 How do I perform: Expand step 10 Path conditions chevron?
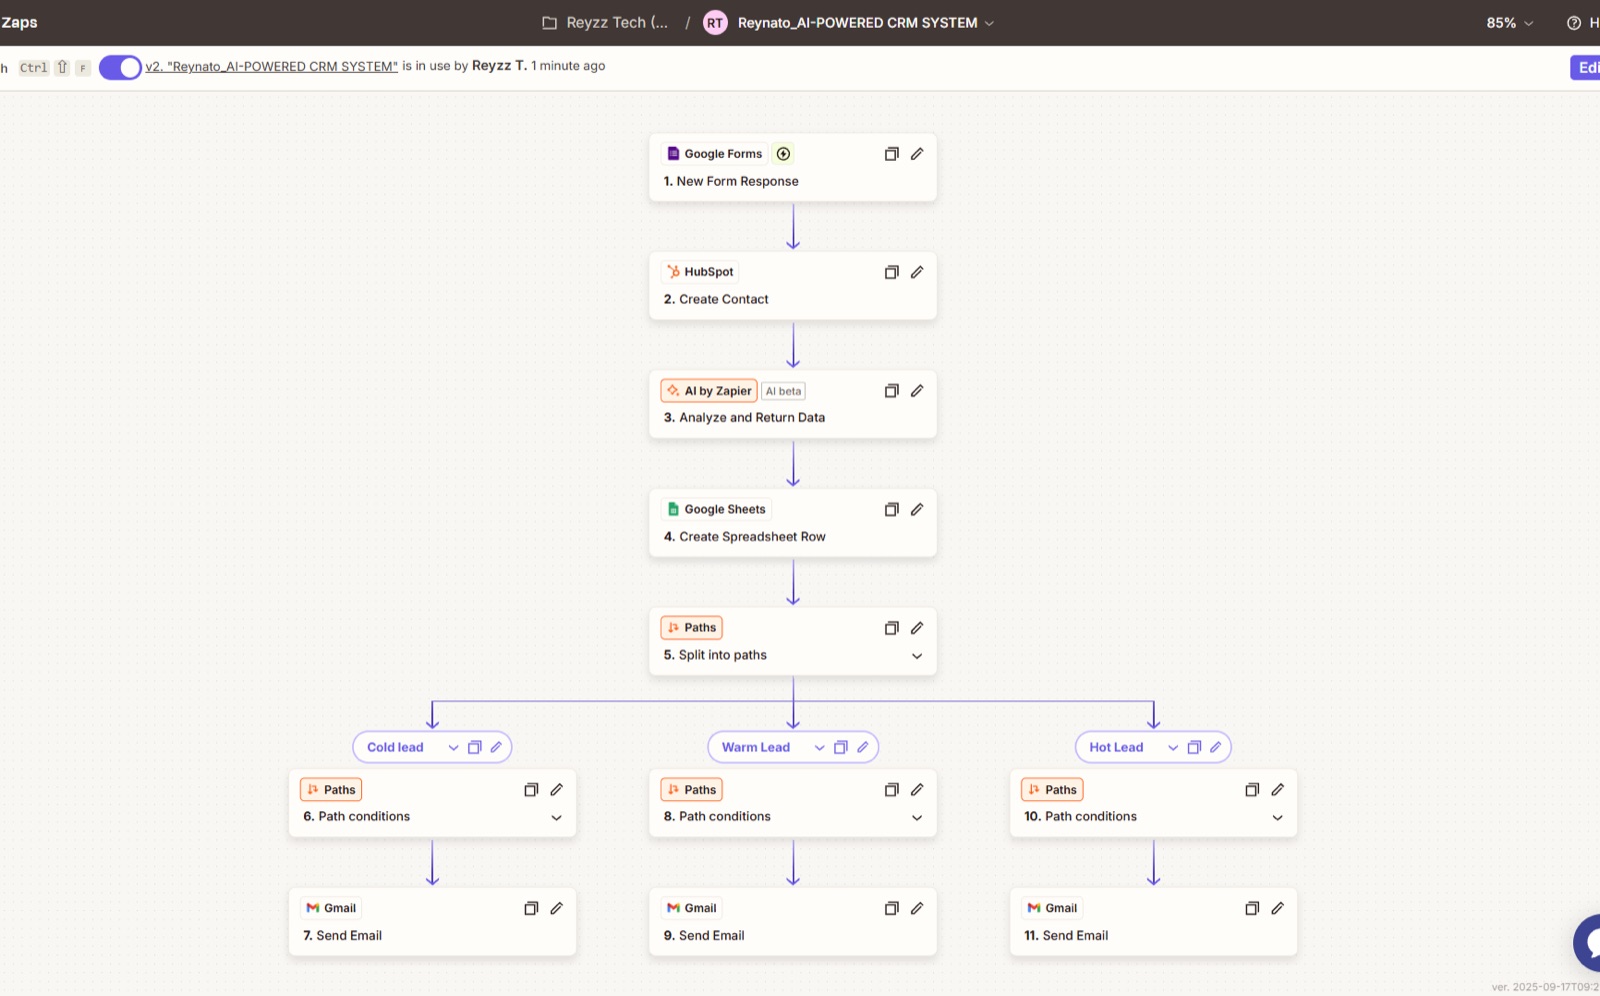pos(1277,818)
